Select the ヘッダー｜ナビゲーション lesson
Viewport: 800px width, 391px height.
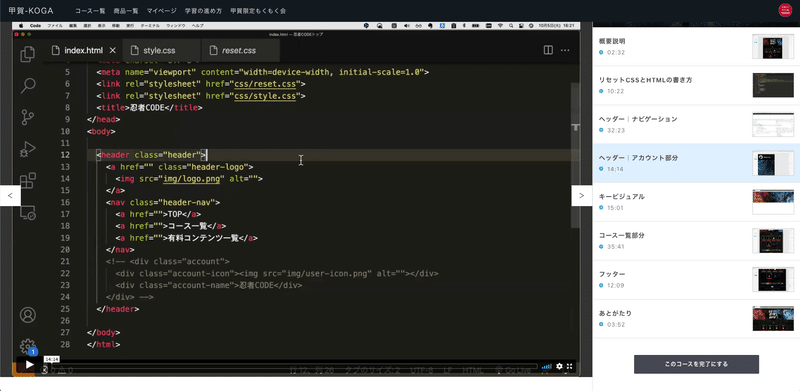[696, 124]
